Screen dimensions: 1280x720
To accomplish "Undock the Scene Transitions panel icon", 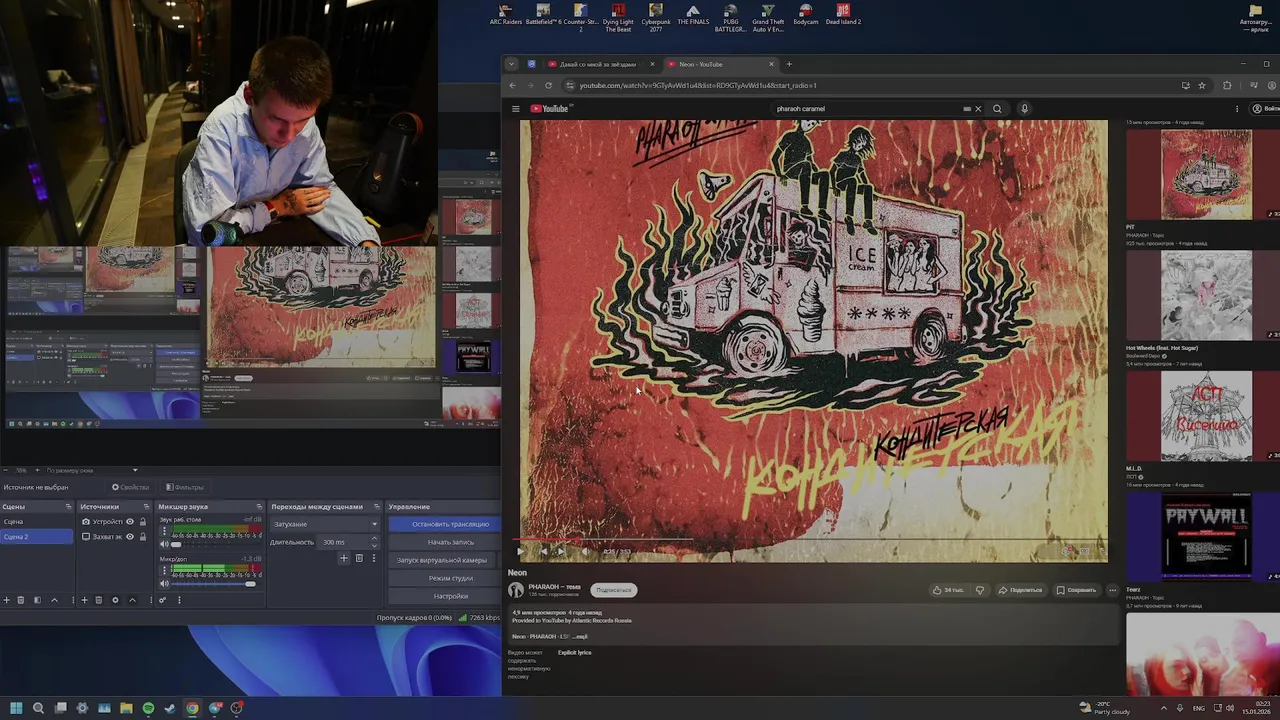I will (377, 507).
